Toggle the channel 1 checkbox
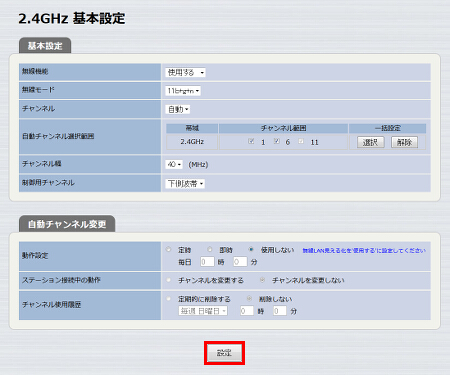Image resolution: width=450 pixels, height=375 pixels. click(x=251, y=141)
